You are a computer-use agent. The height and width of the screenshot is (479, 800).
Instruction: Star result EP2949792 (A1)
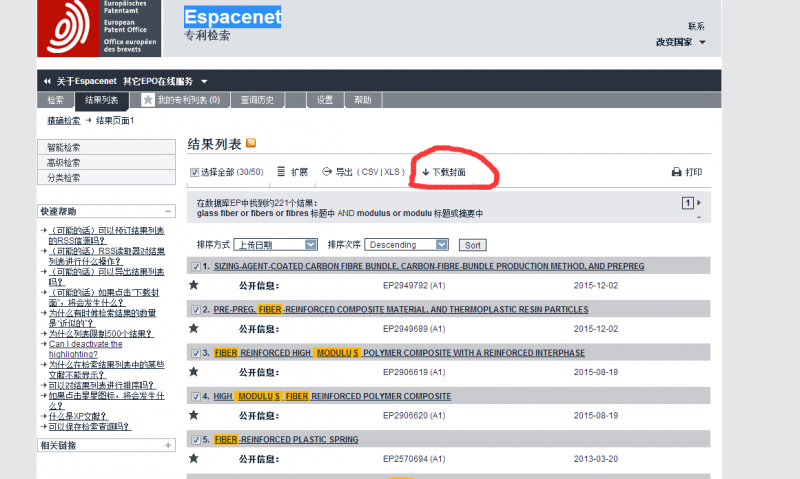click(x=193, y=285)
